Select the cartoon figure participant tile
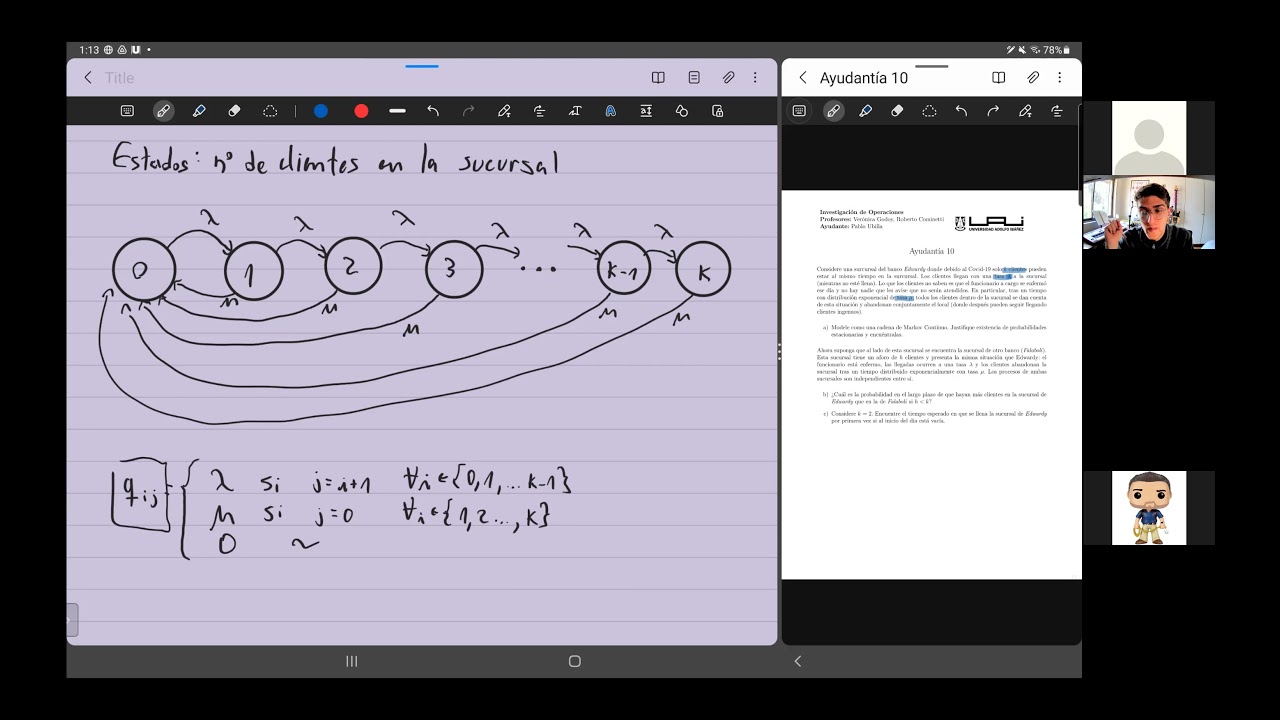Viewport: 1280px width, 720px height. pos(1149,508)
